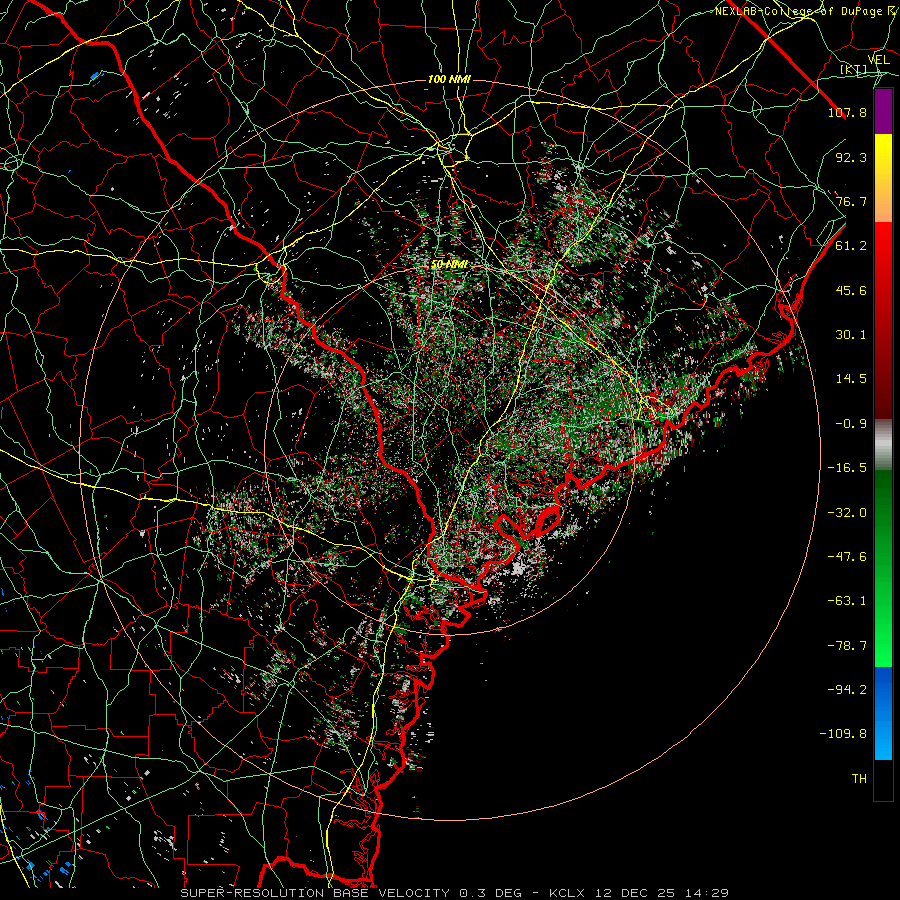Click the 50 NMI range ring label

click(449, 264)
